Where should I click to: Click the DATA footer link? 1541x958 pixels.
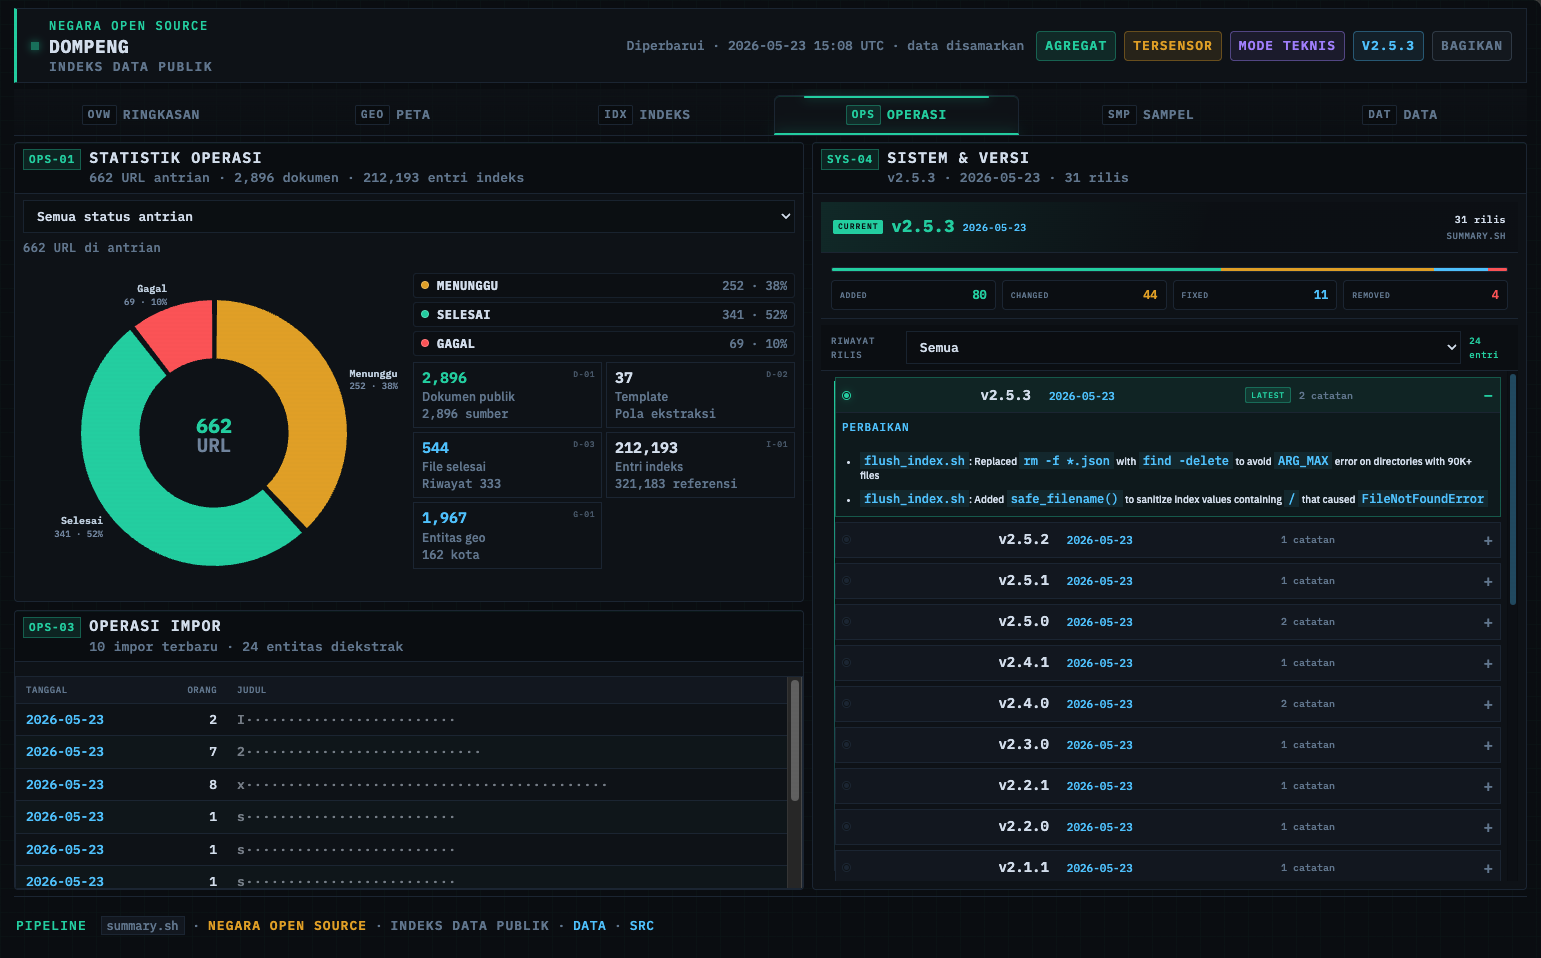click(589, 926)
